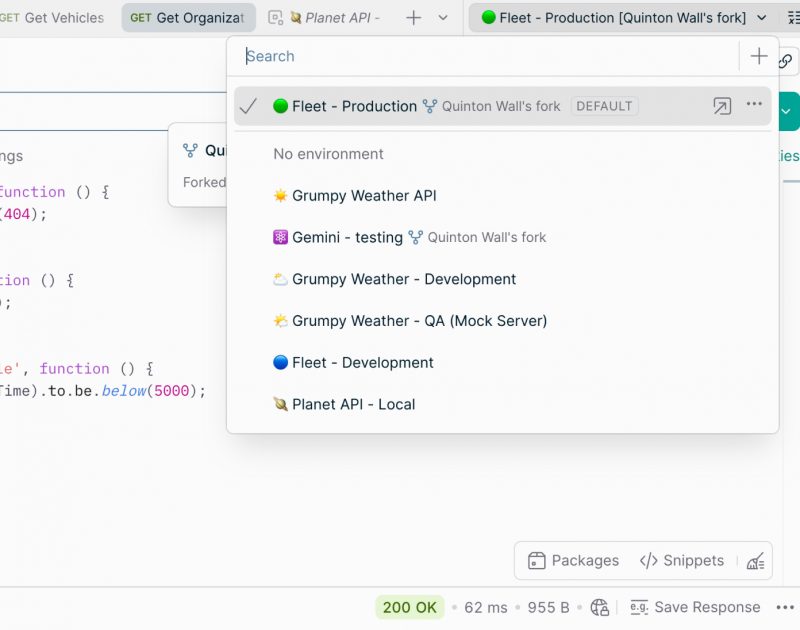This screenshot has height=630, width=800.
Task: Open Packages in script editor
Action: click(x=573, y=561)
